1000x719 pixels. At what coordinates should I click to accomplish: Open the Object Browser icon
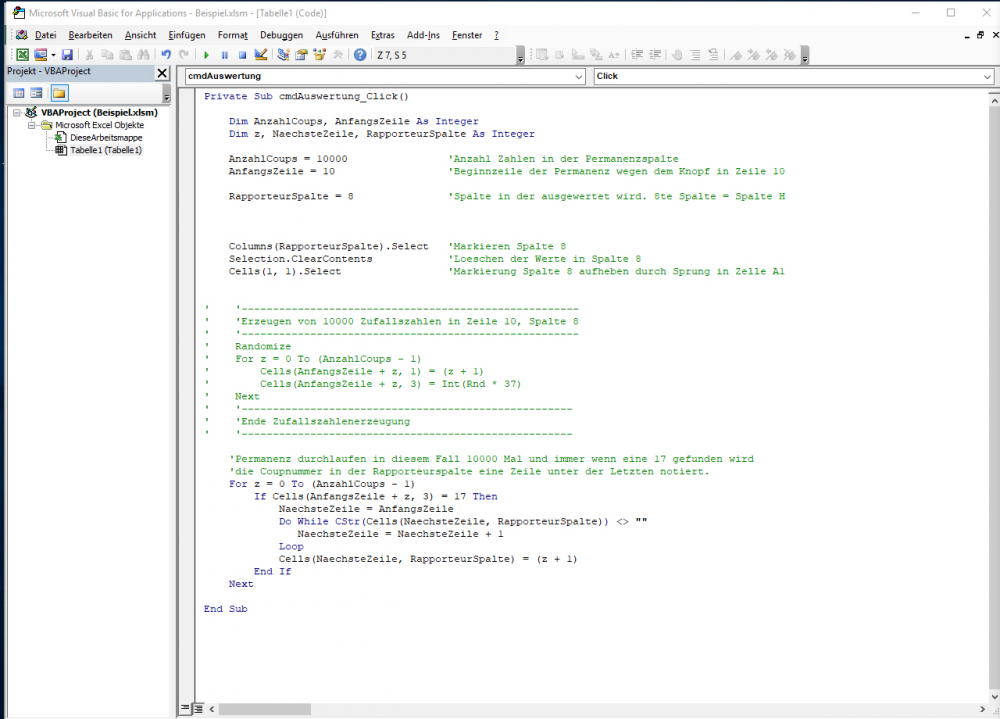point(320,55)
